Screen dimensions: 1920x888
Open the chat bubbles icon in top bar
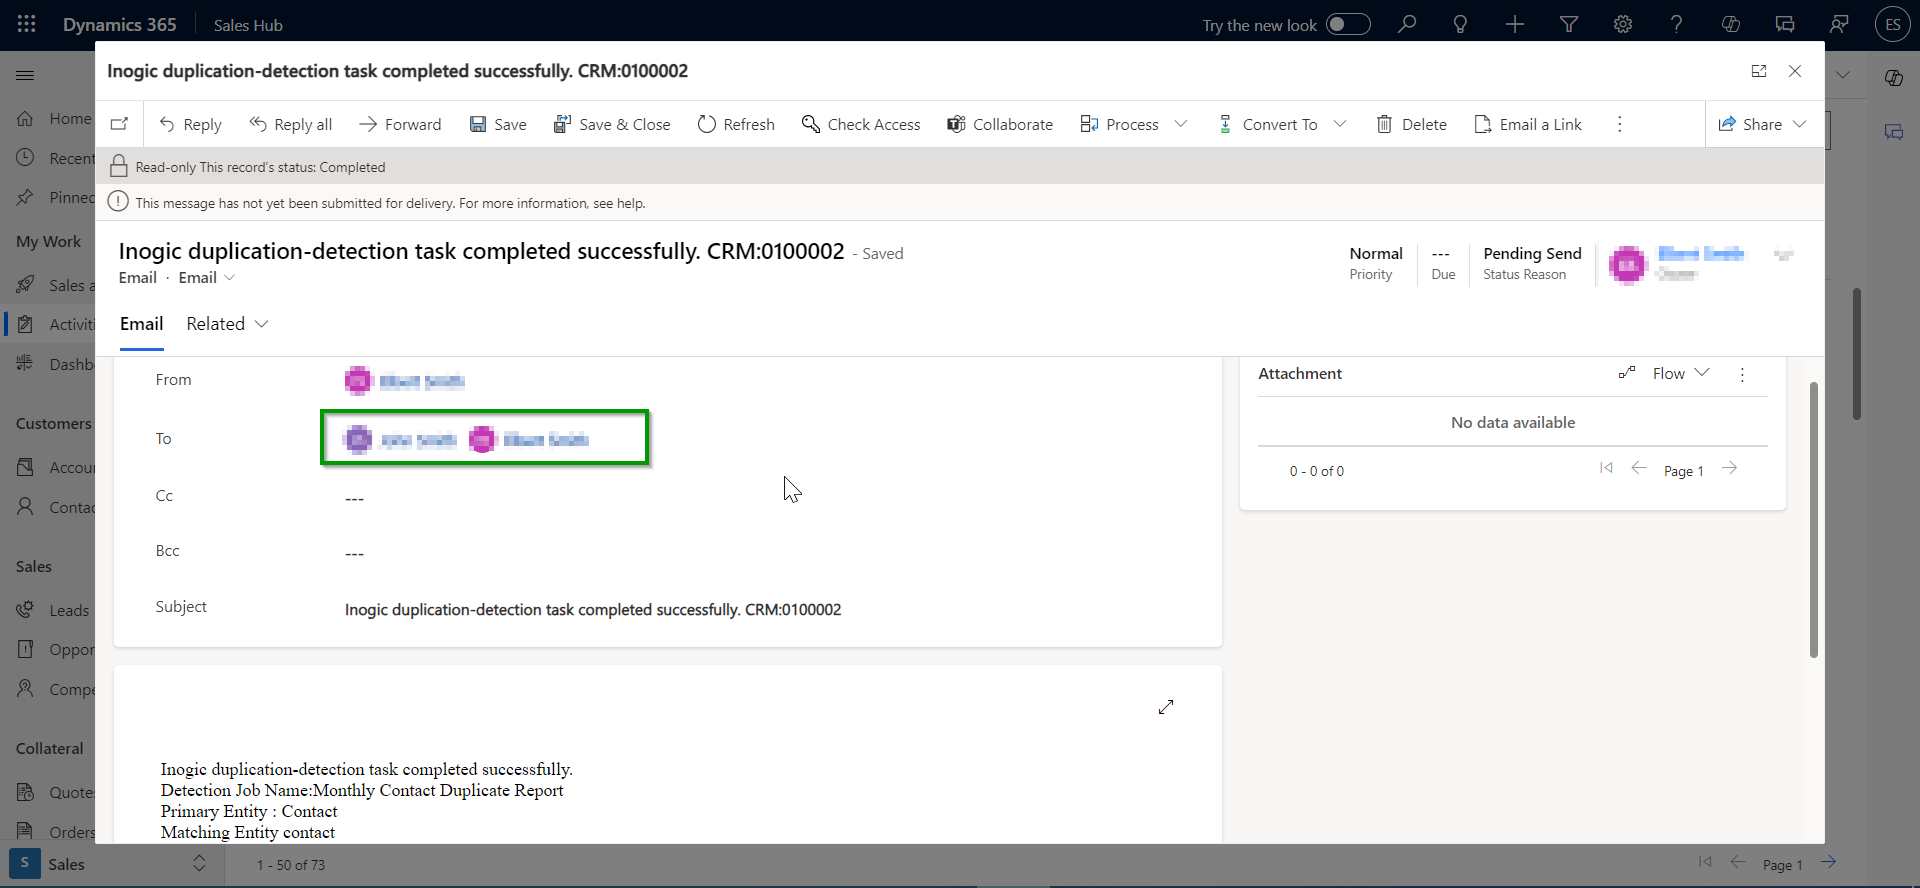tap(1785, 24)
